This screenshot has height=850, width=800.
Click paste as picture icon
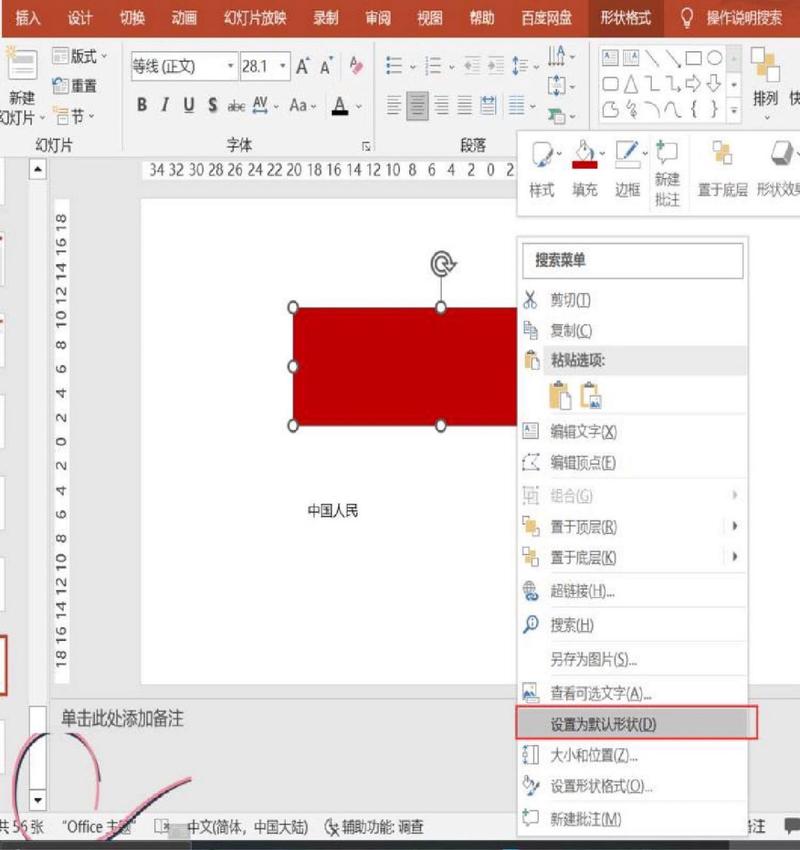591,395
